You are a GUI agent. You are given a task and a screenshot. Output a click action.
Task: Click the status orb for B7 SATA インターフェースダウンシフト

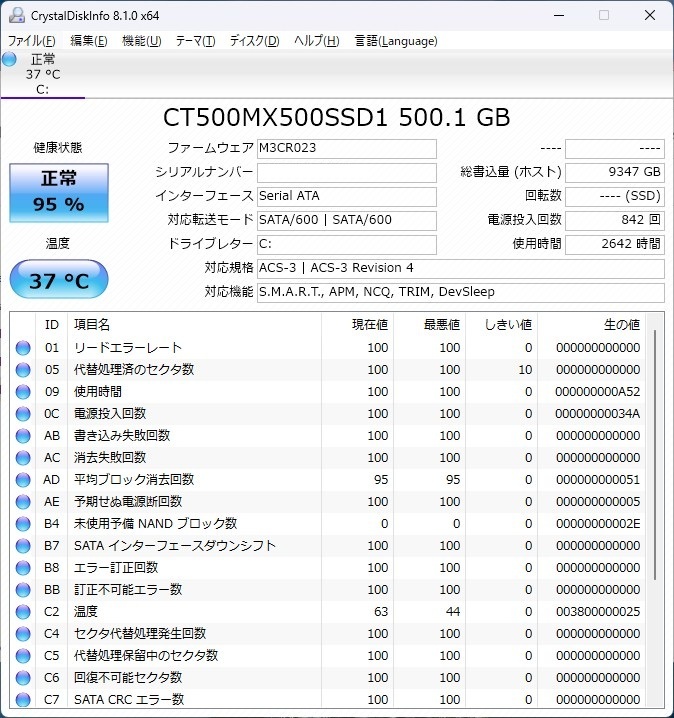pos(23,546)
